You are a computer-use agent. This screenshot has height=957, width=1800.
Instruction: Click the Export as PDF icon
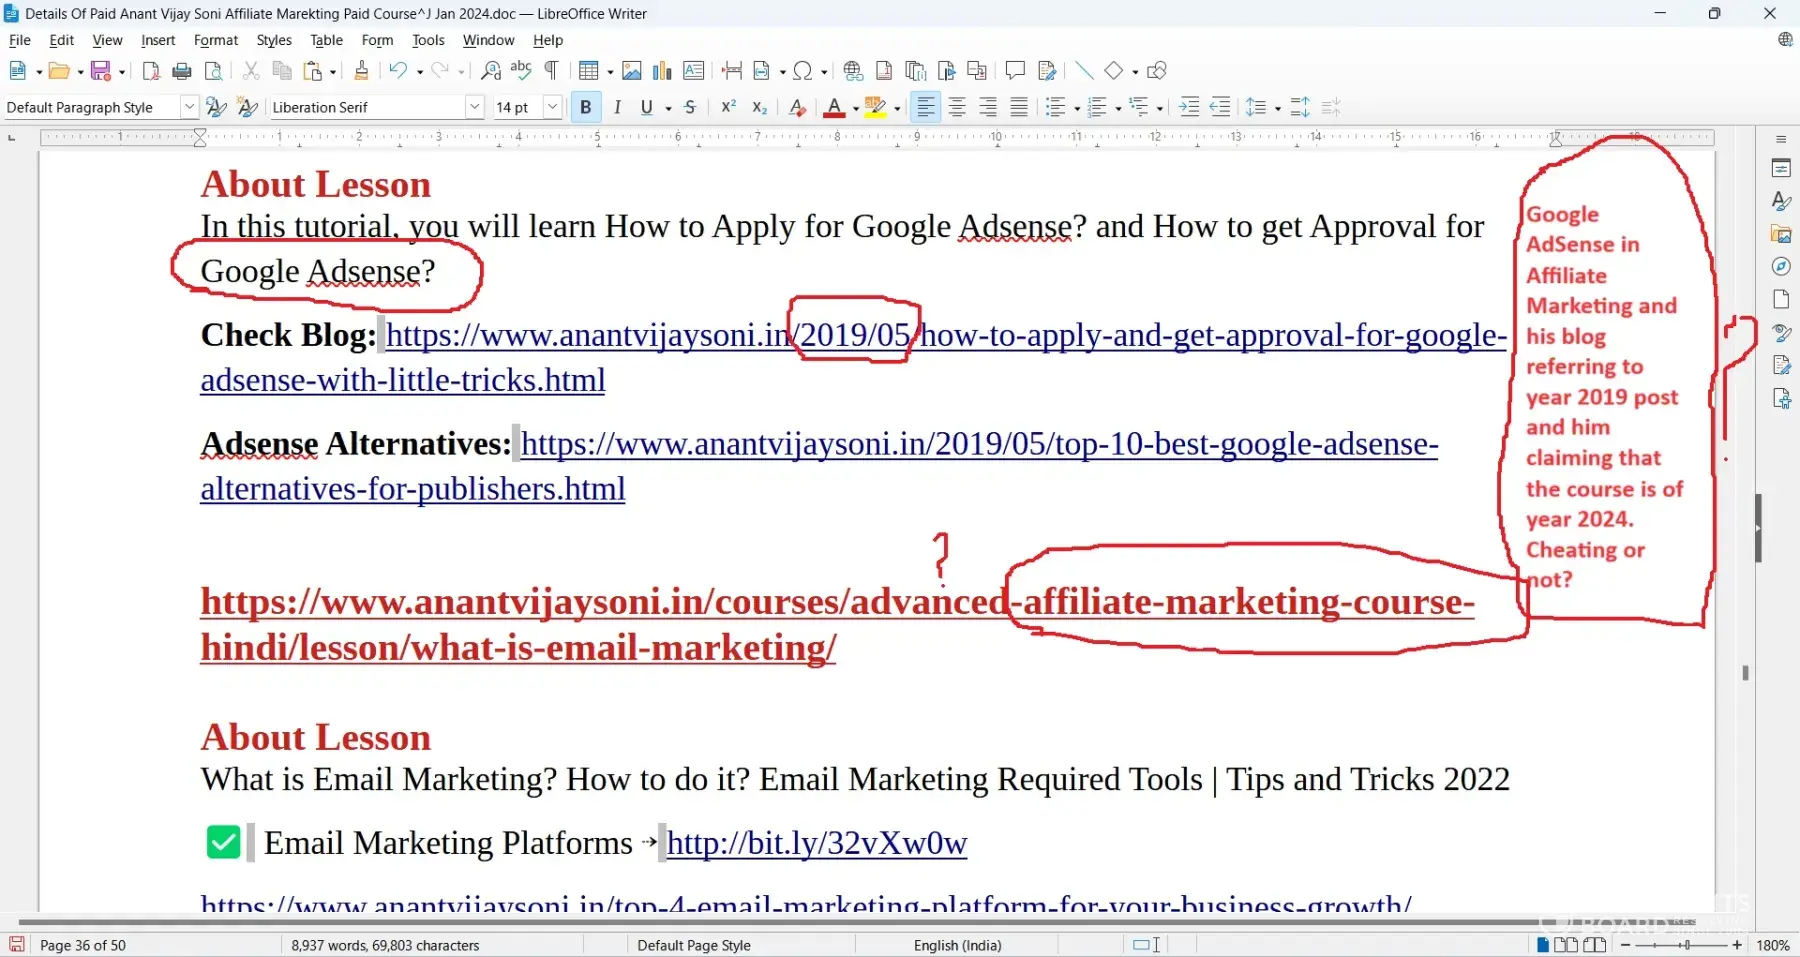pyautogui.click(x=151, y=71)
